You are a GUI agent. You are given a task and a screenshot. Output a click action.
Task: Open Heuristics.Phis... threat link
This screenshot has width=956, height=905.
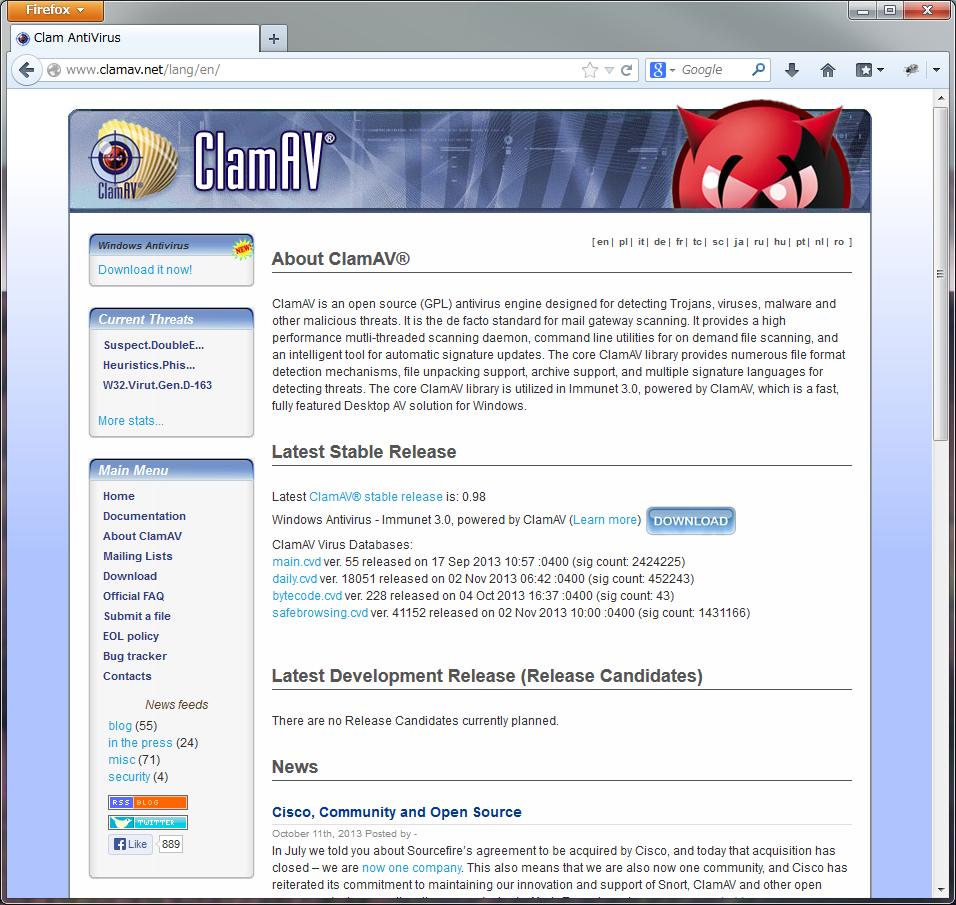pos(149,366)
